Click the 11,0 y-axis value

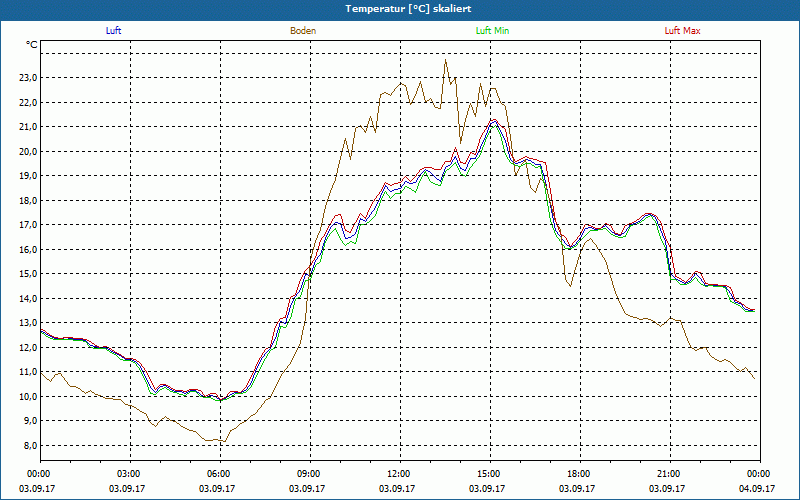pos(29,372)
